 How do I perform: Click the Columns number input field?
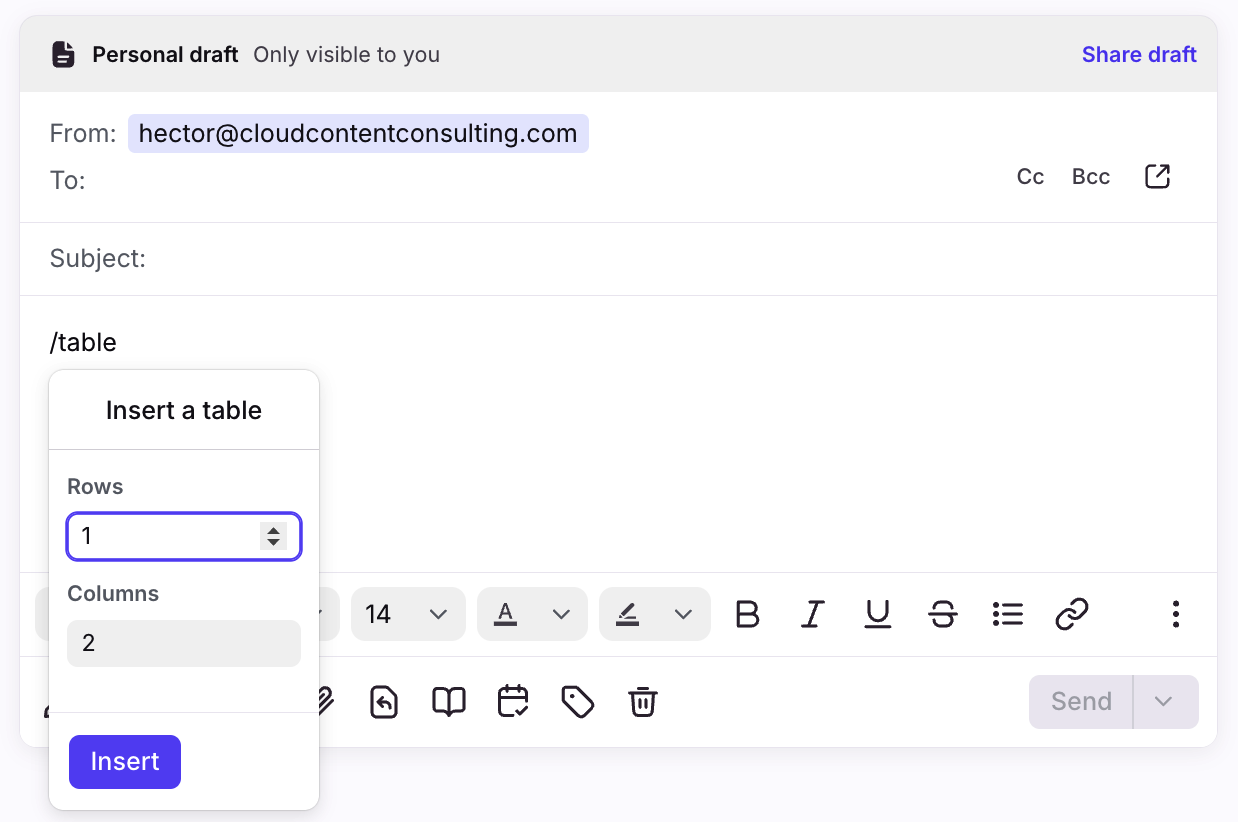pyautogui.click(x=184, y=643)
